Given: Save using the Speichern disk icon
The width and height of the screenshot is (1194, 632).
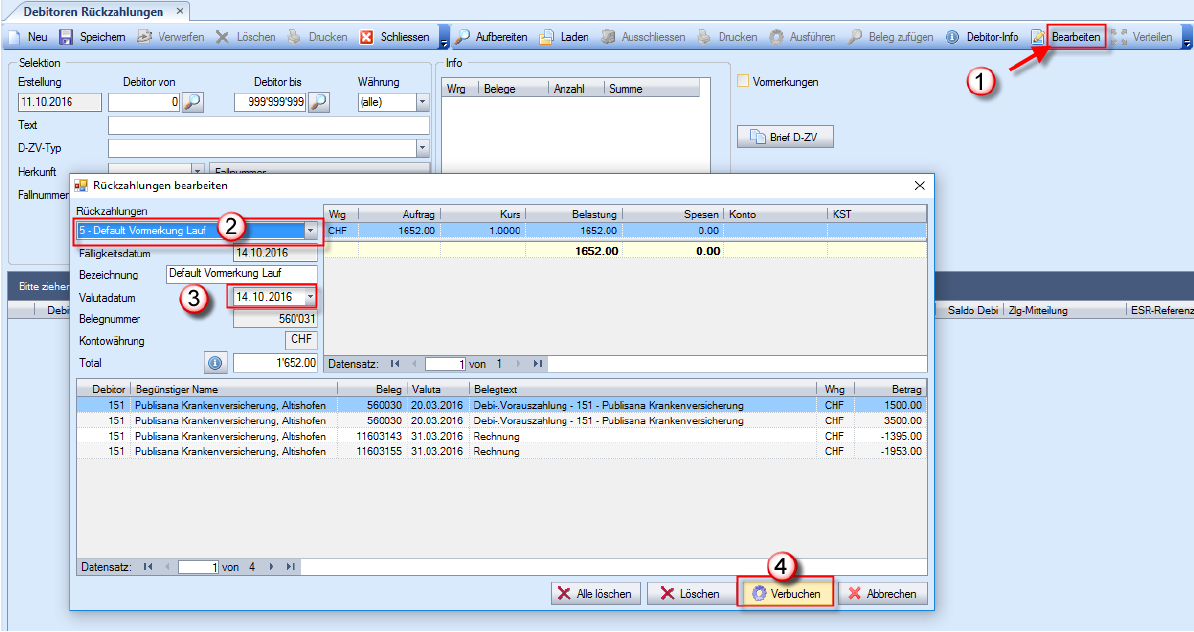Looking at the screenshot, I should click(66, 37).
